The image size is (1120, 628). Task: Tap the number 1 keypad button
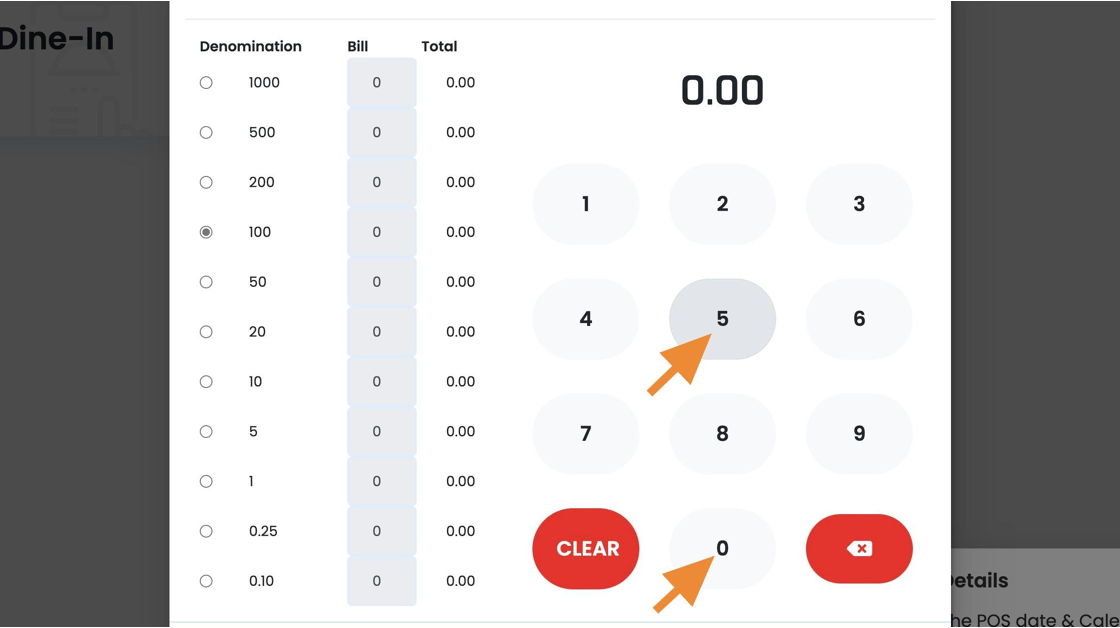point(586,204)
